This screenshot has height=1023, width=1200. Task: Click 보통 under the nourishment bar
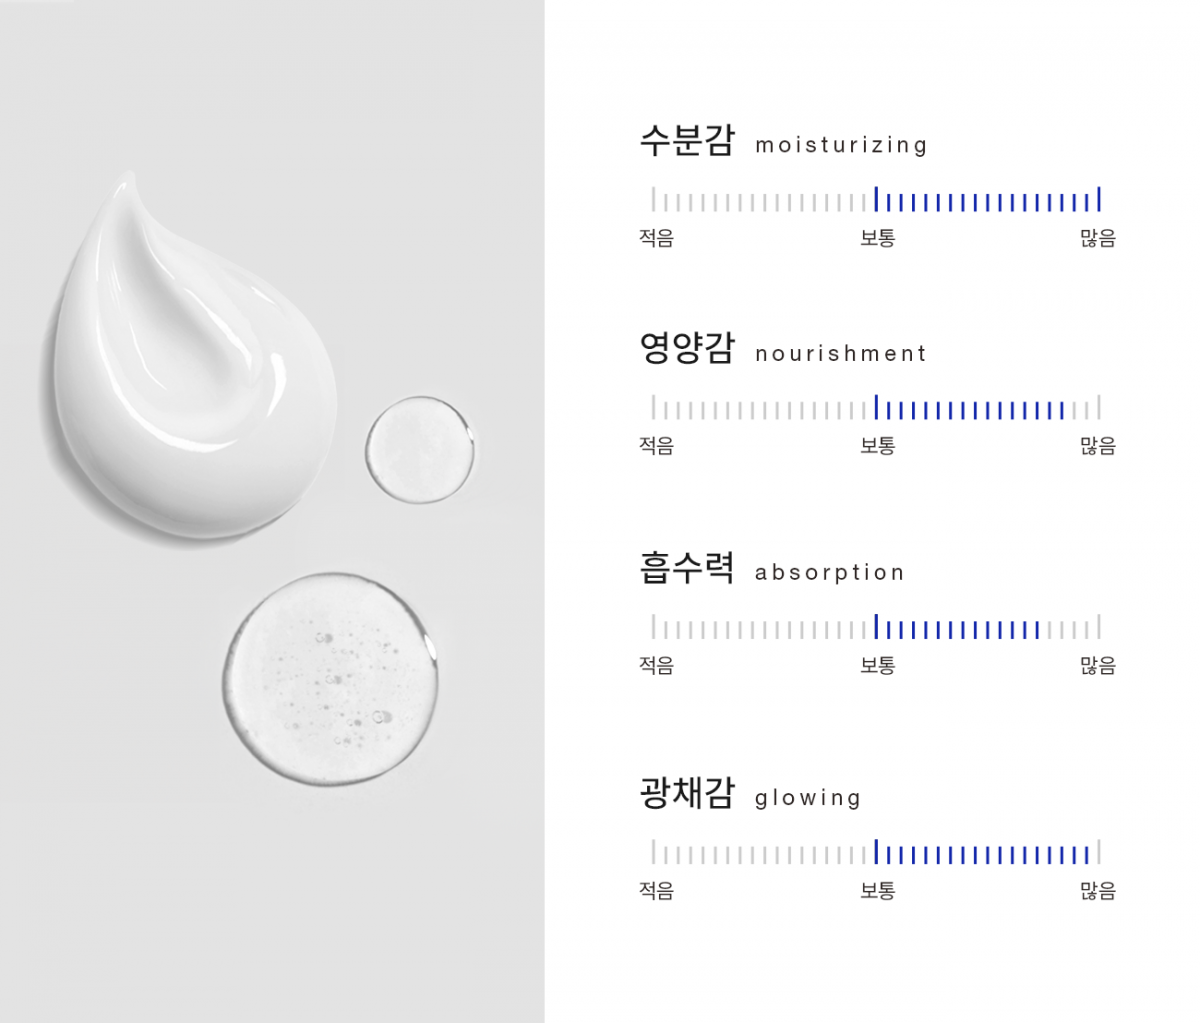pos(877,446)
